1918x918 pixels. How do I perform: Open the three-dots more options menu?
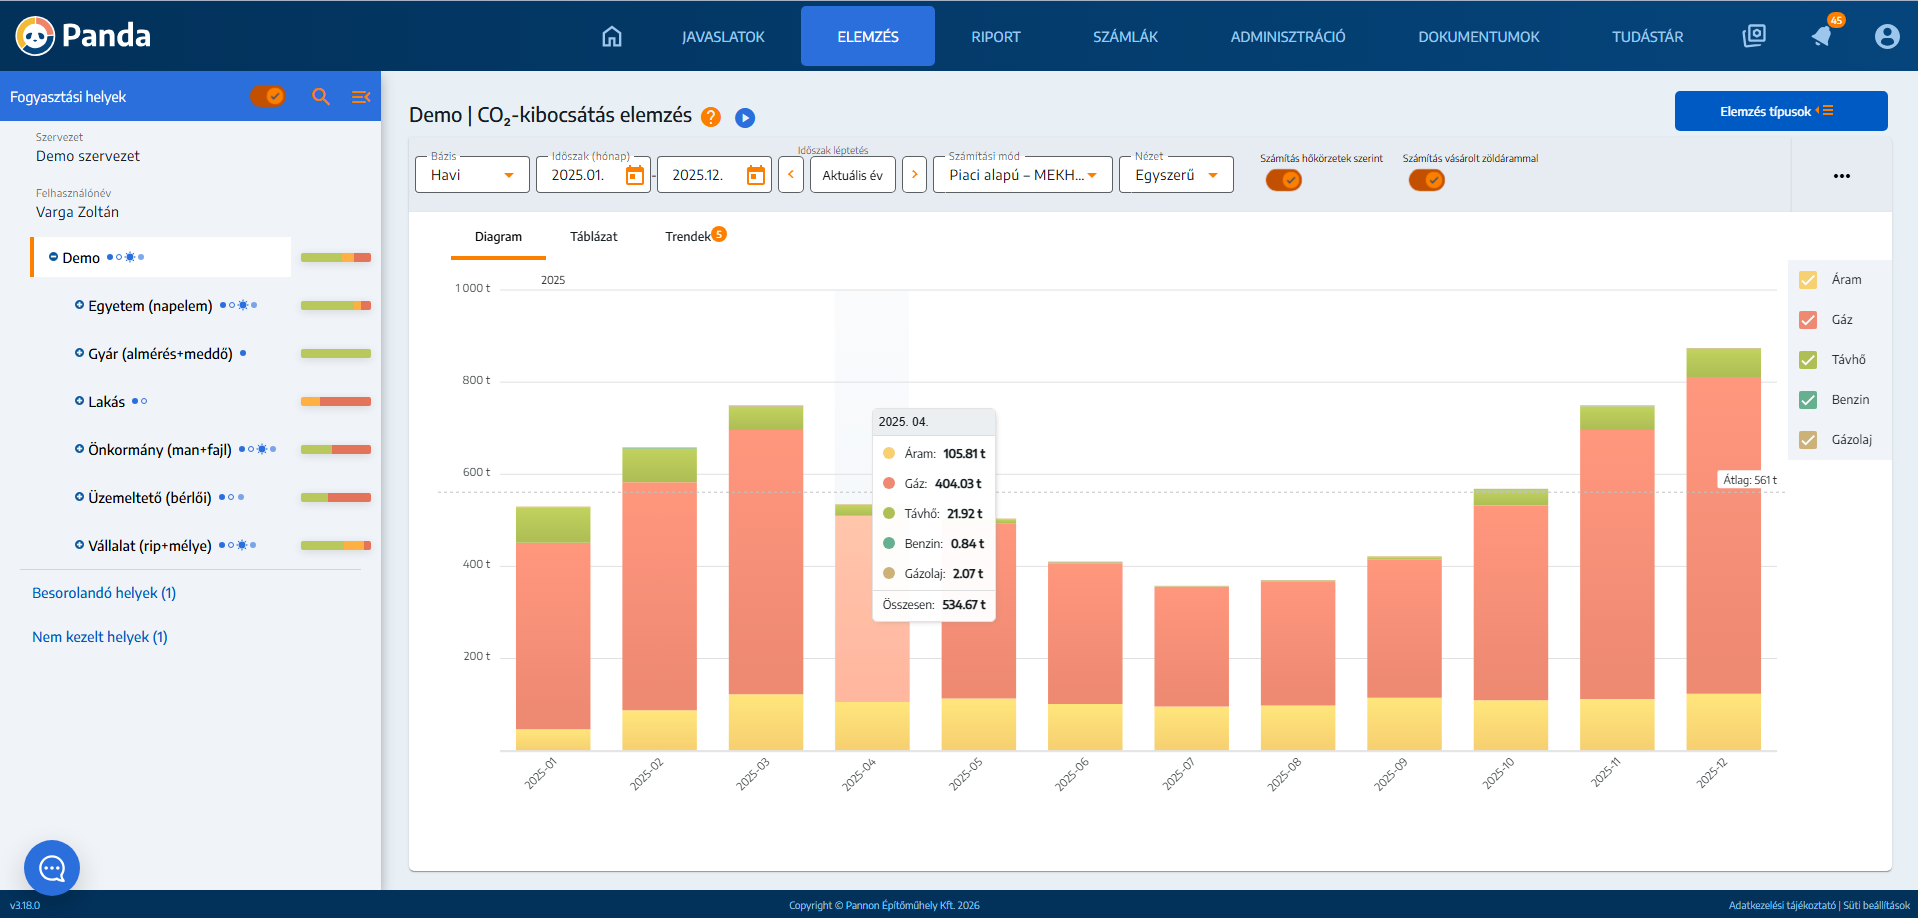tap(1841, 176)
